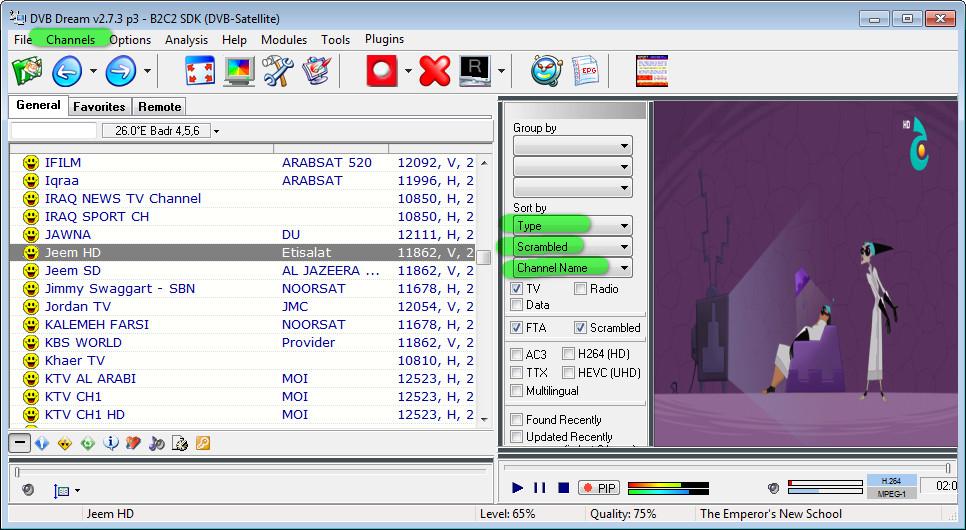This screenshot has height=530, width=966.
Task: Switch to the Favorites tab
Action: tap(99, 107)
